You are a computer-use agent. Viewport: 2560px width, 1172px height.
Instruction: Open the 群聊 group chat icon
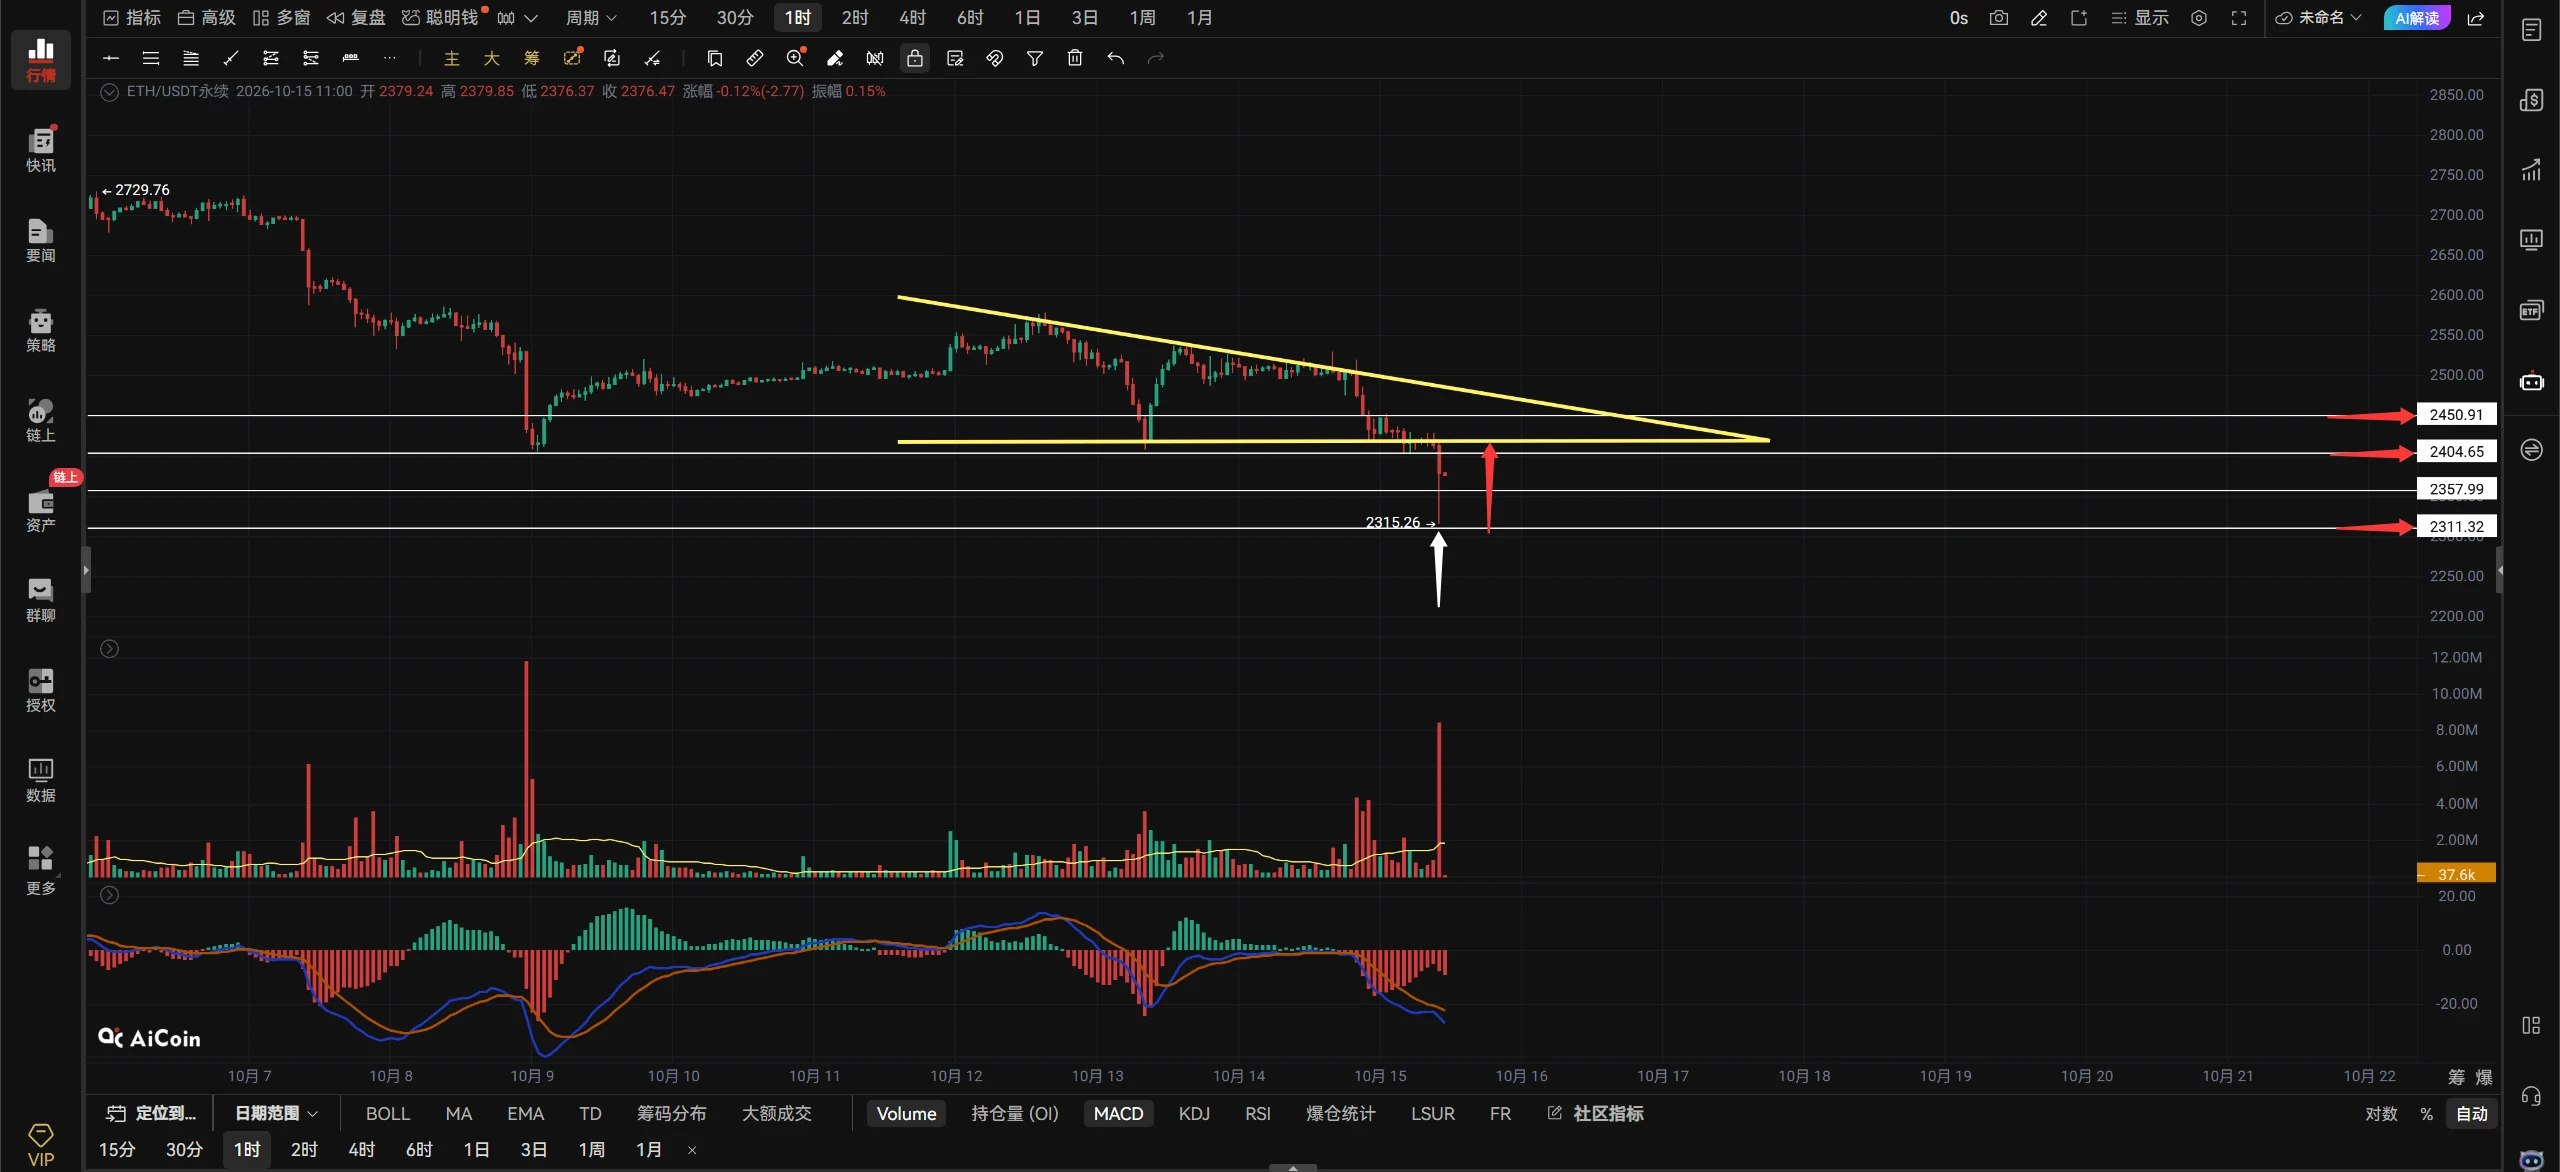click(40, 600)
